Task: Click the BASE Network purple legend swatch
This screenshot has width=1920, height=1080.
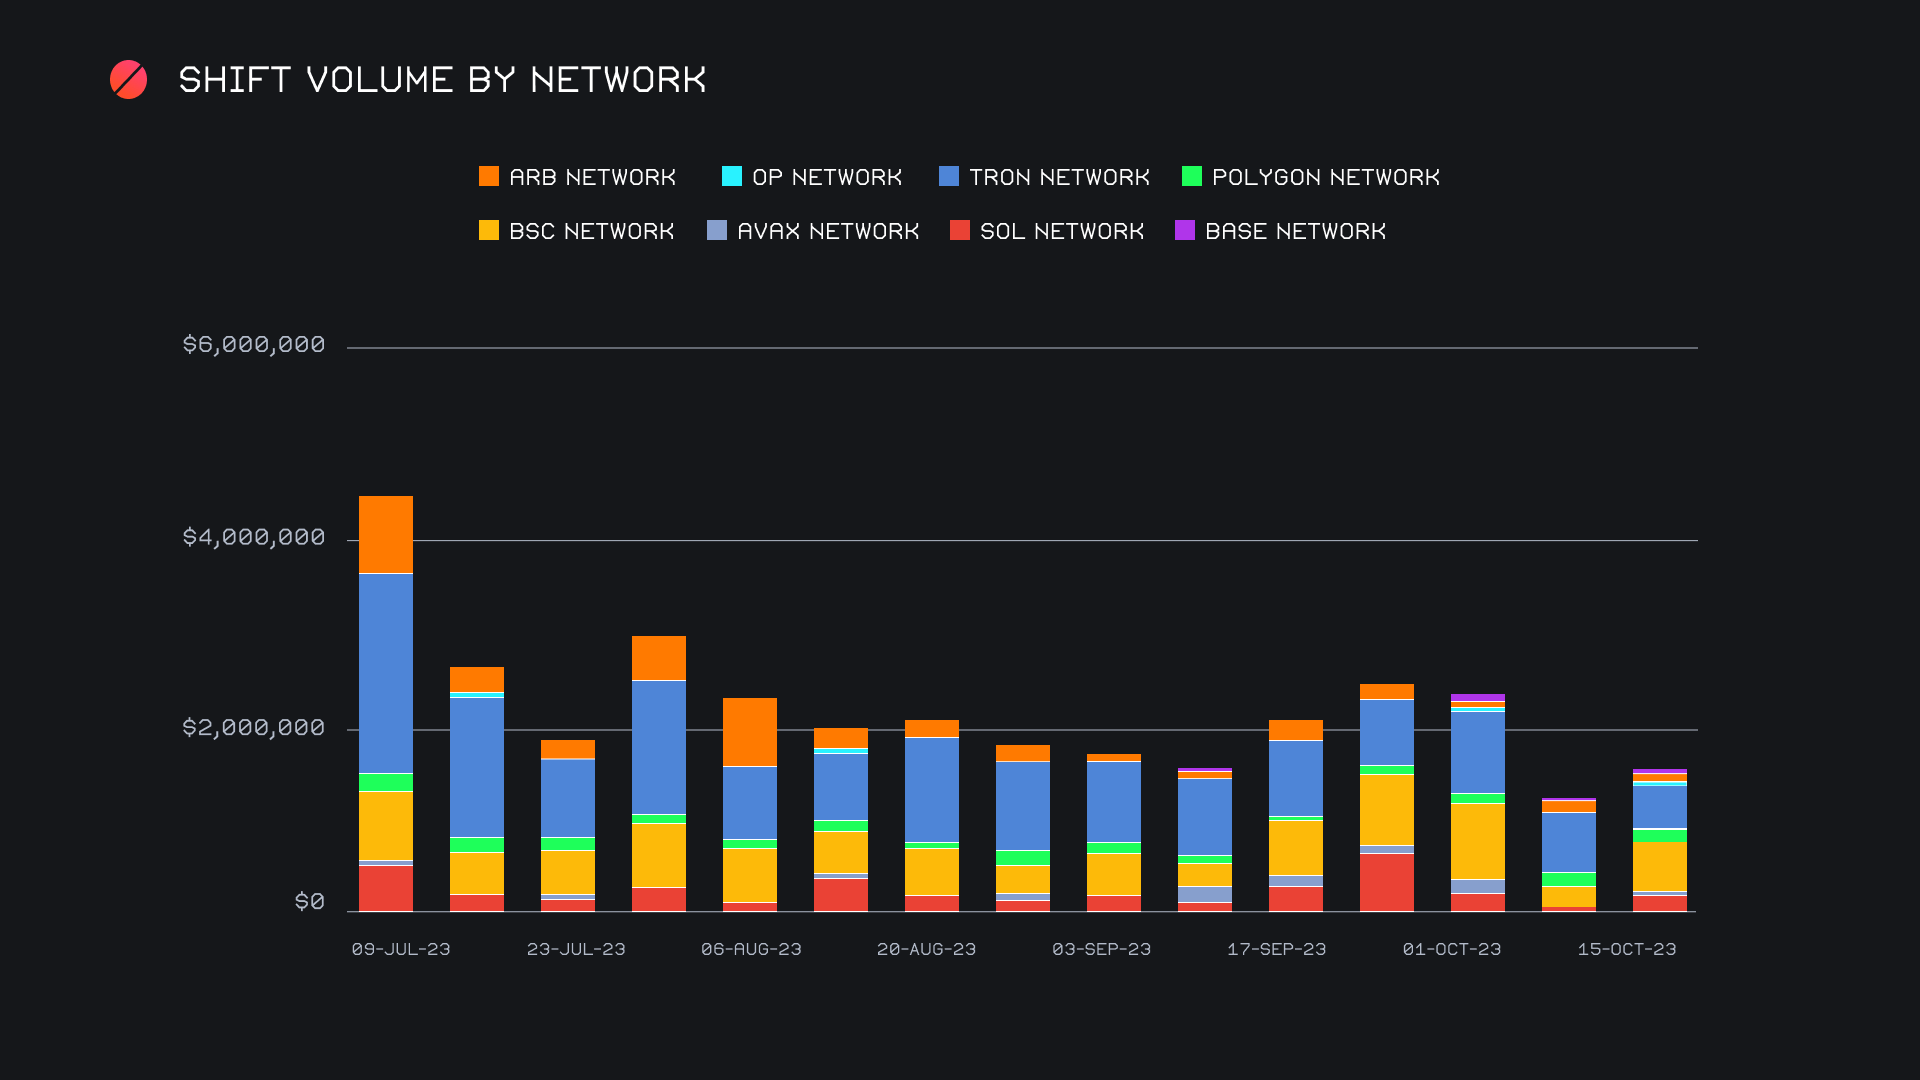Action: [1184, 231]
